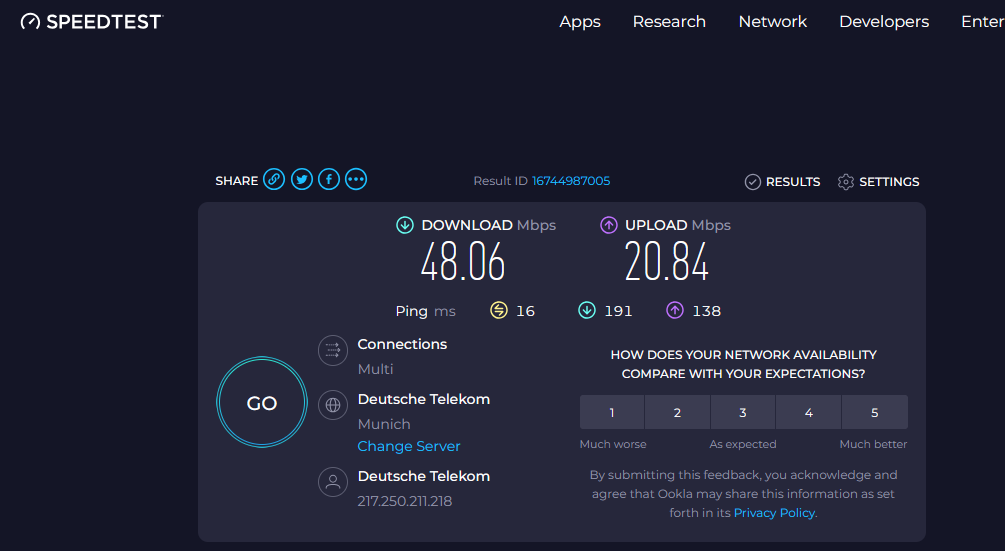Click the 'As expected' label
This screenshot has height=551, width=1005.
click(743, 444)
